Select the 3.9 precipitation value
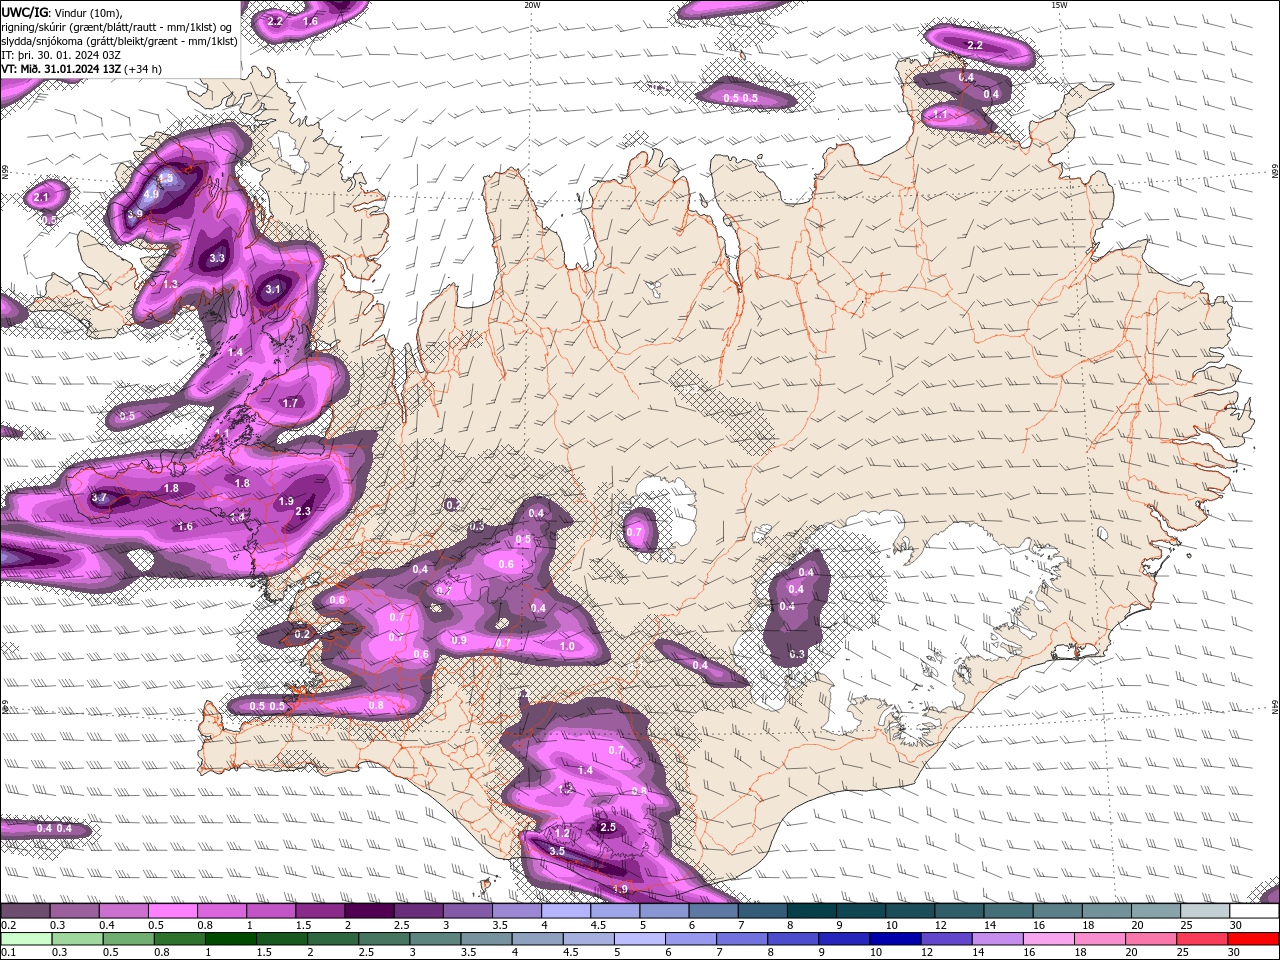 click(135, 214)
